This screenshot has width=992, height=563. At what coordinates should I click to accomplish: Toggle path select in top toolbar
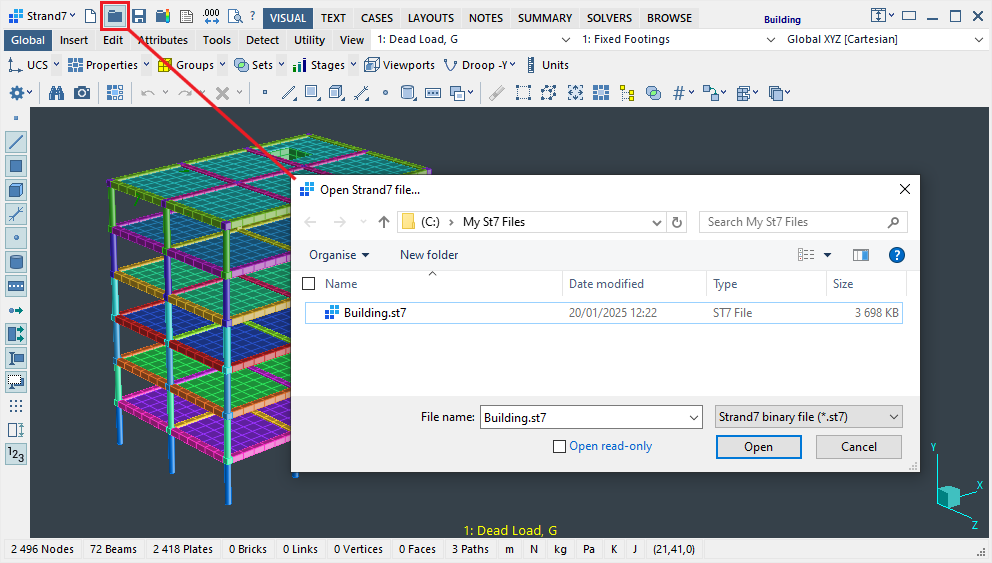pyautogui.click(x=433, y=93)
